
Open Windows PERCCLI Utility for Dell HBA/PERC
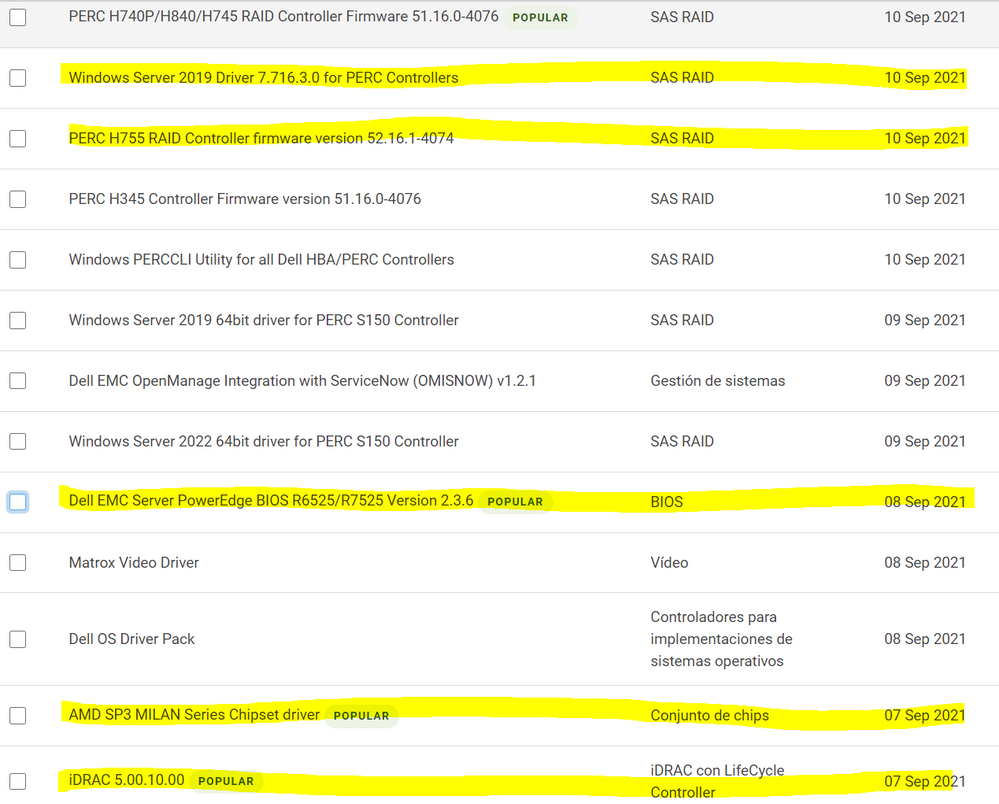(x=261, y=259)
